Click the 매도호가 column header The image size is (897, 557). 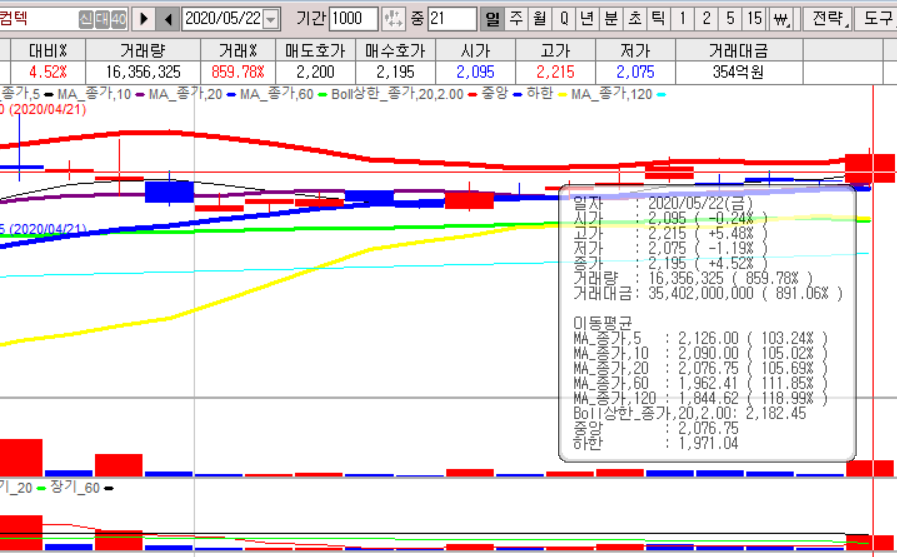coord(315,50)
